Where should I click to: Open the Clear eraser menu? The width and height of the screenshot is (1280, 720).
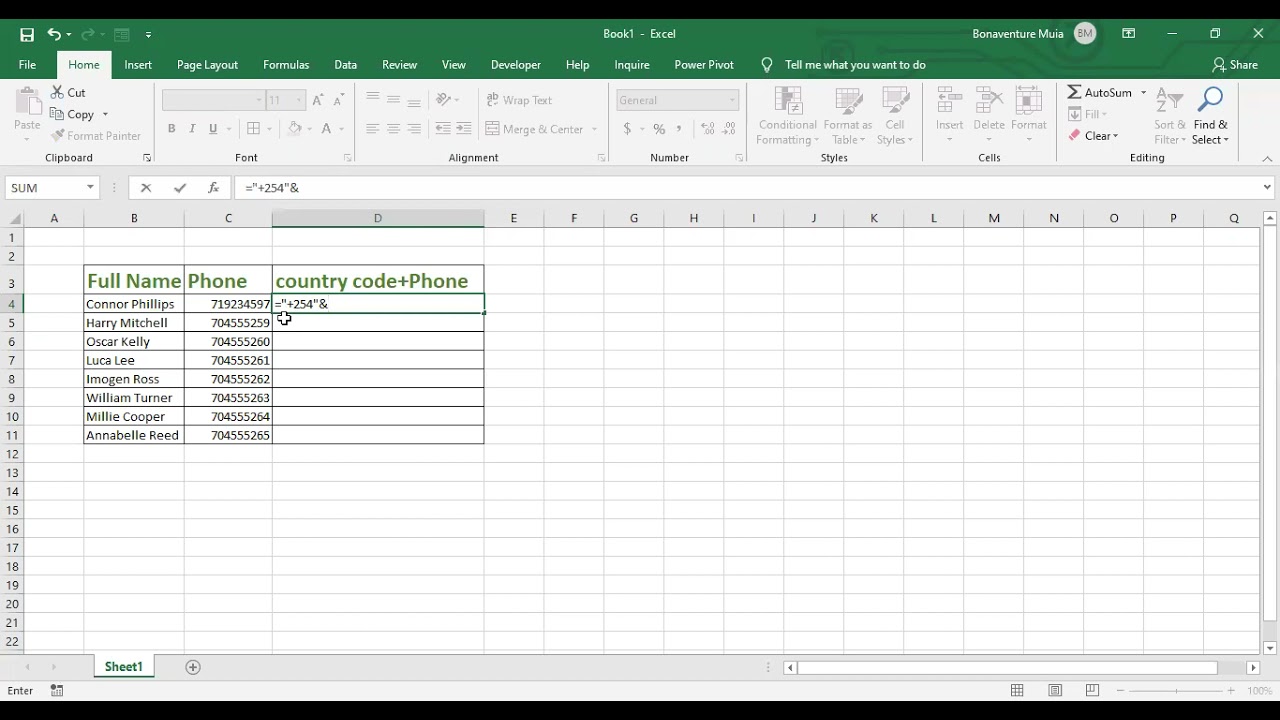[x=1093, y=136]
